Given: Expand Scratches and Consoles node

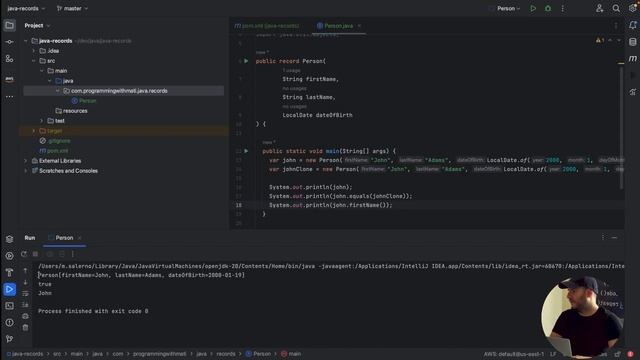Looking at the screenshot, I should [x=26, y=171].
